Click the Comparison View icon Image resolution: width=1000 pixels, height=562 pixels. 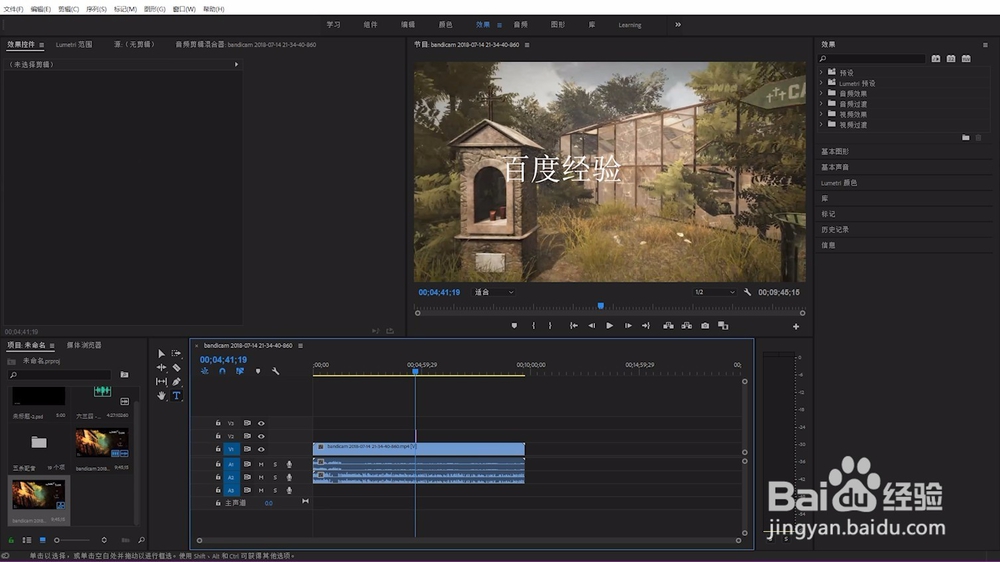coord(723,326)
